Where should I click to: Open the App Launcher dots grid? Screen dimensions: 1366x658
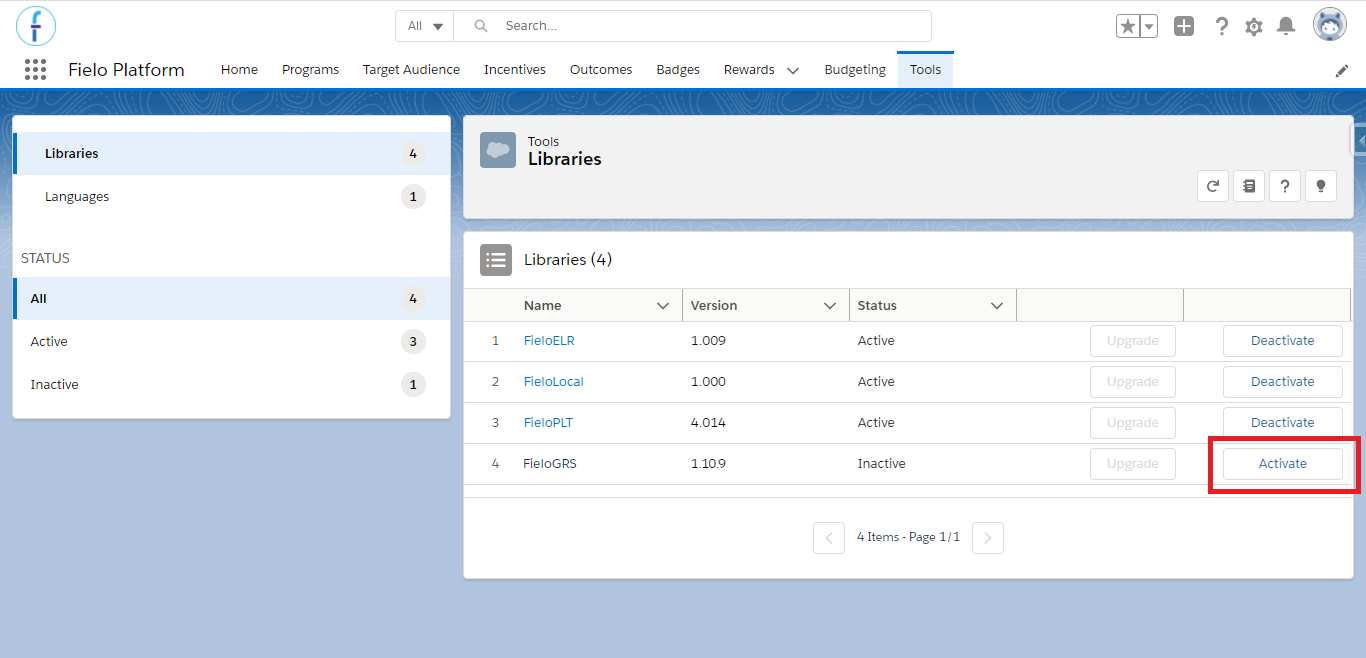tap(35, 69)
